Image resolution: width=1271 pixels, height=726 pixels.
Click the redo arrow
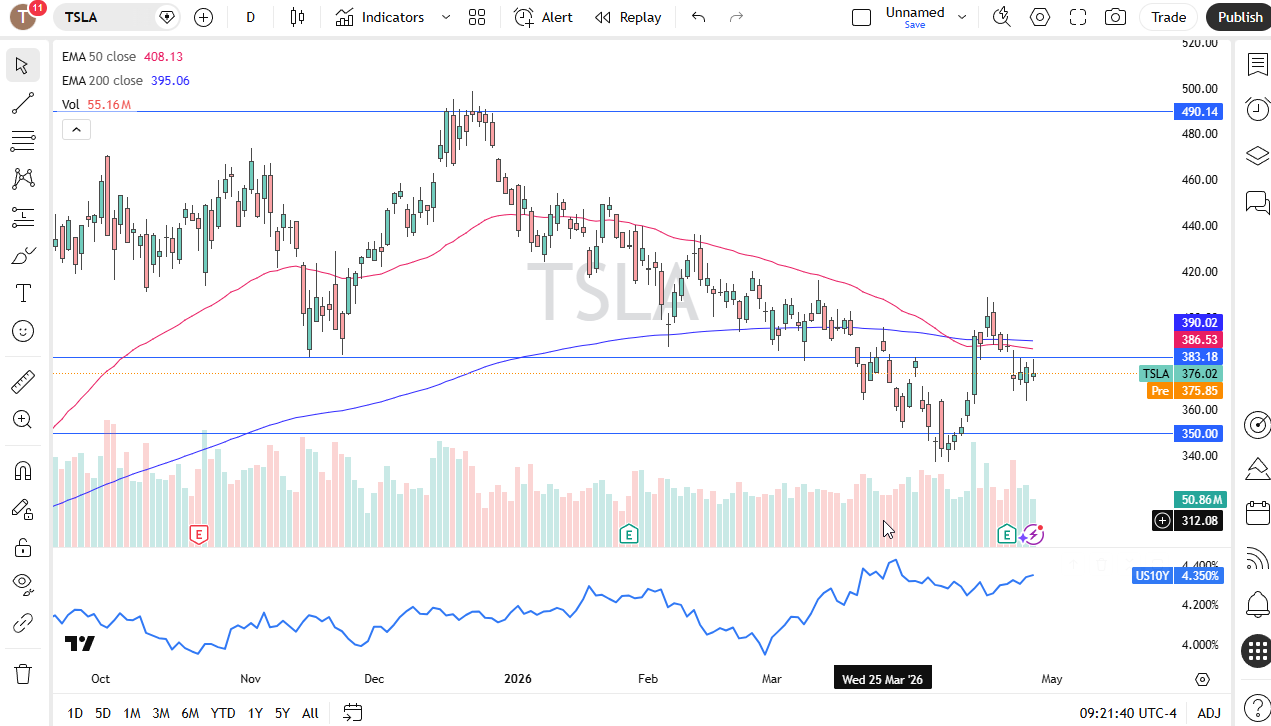point(737,17)
